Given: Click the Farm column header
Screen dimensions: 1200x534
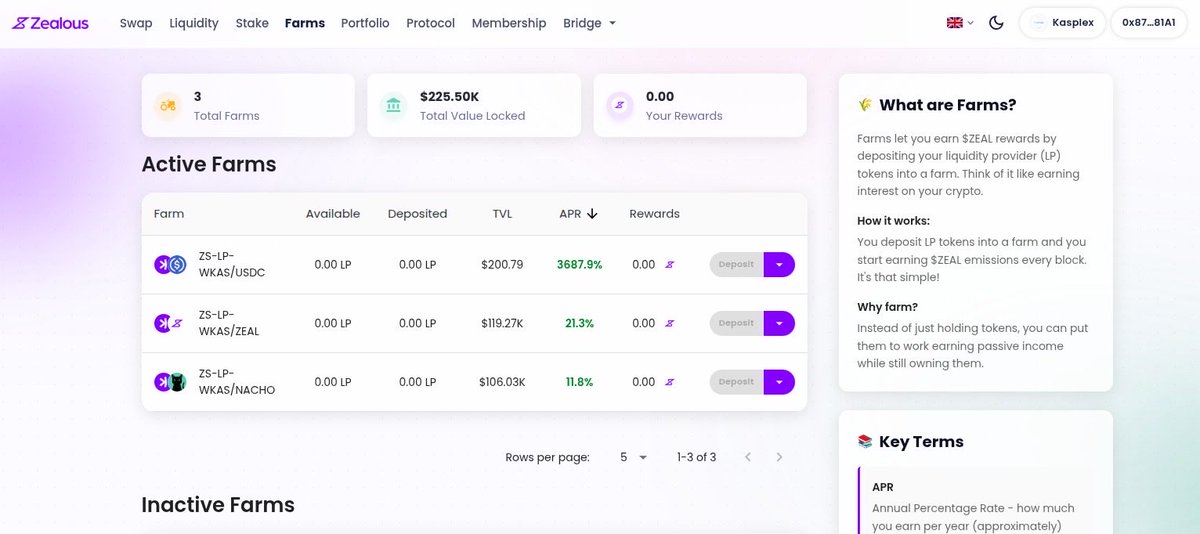Looking at the screenshot, I should point(169,213).
